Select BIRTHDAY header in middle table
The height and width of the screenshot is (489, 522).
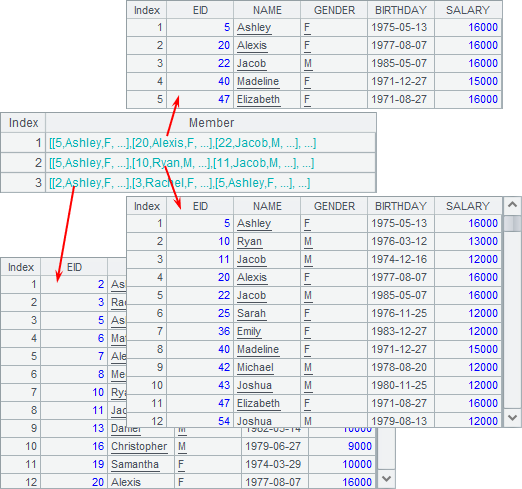(x=401, y=206)
